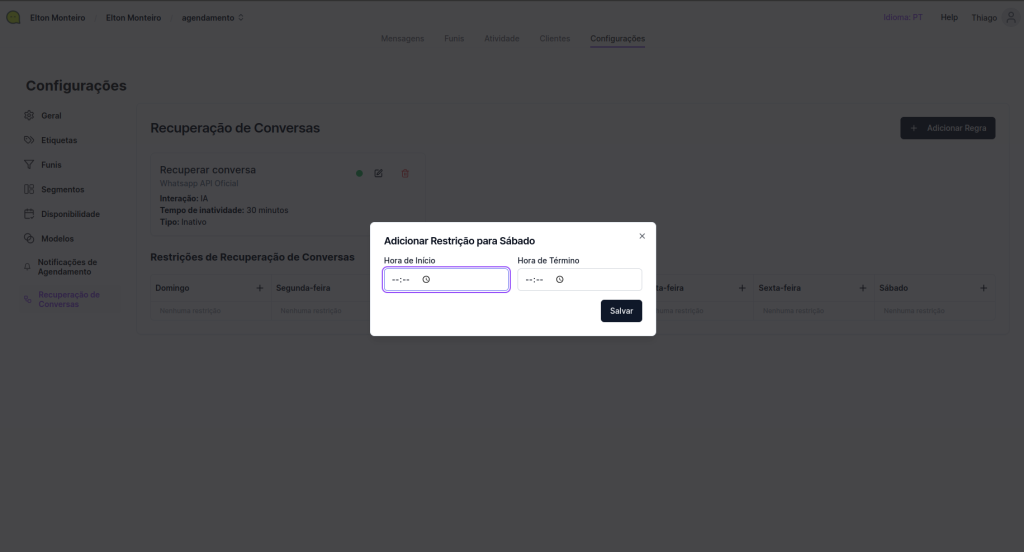
Task: Open clock picker in Hora de Início
Action: (x=426, y=280)
